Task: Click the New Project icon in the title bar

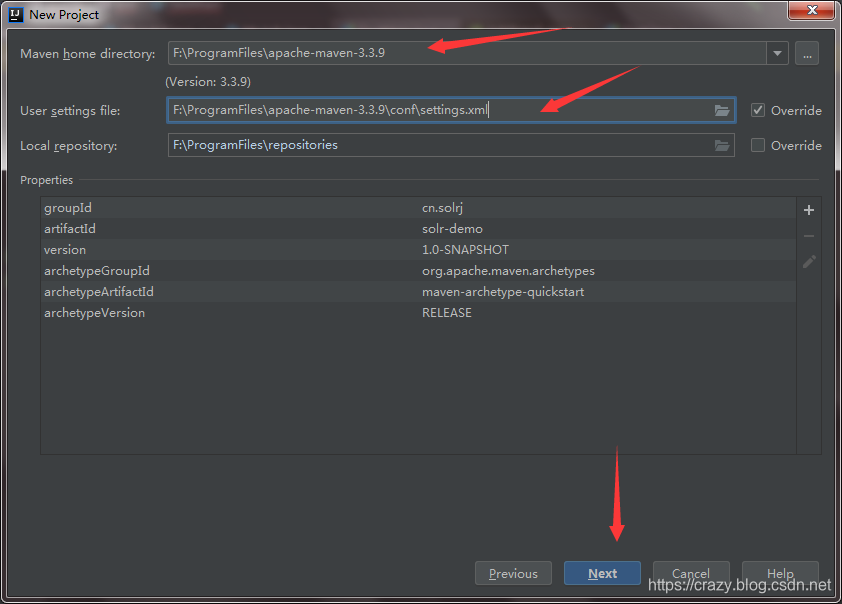Action: click(14, 14)
